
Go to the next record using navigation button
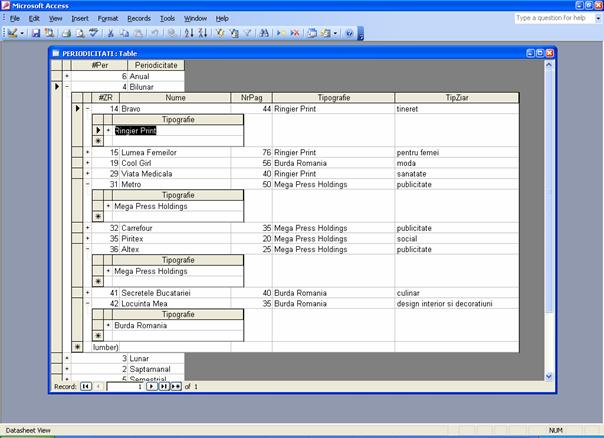pyautogui.click(x=152, y=386)
